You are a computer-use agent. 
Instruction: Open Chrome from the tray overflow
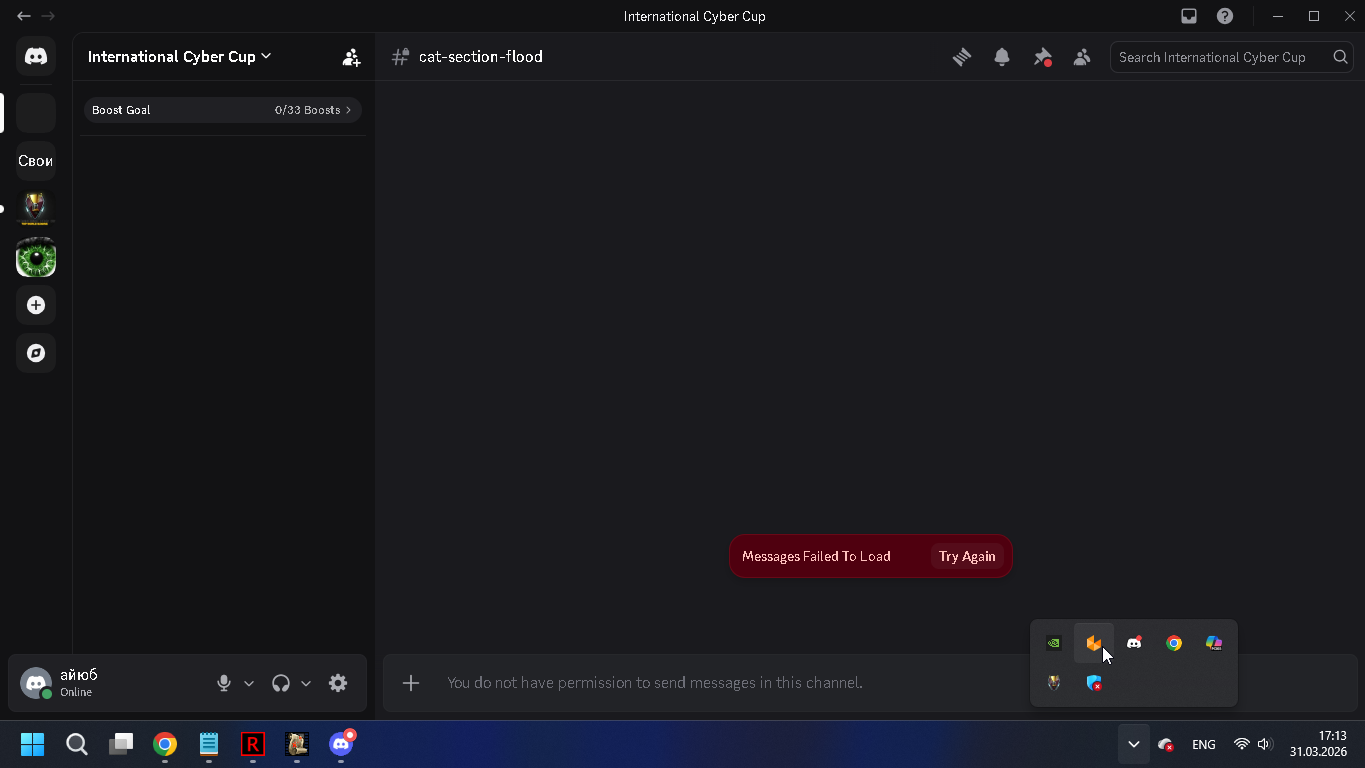click(x=1174, y=643)
